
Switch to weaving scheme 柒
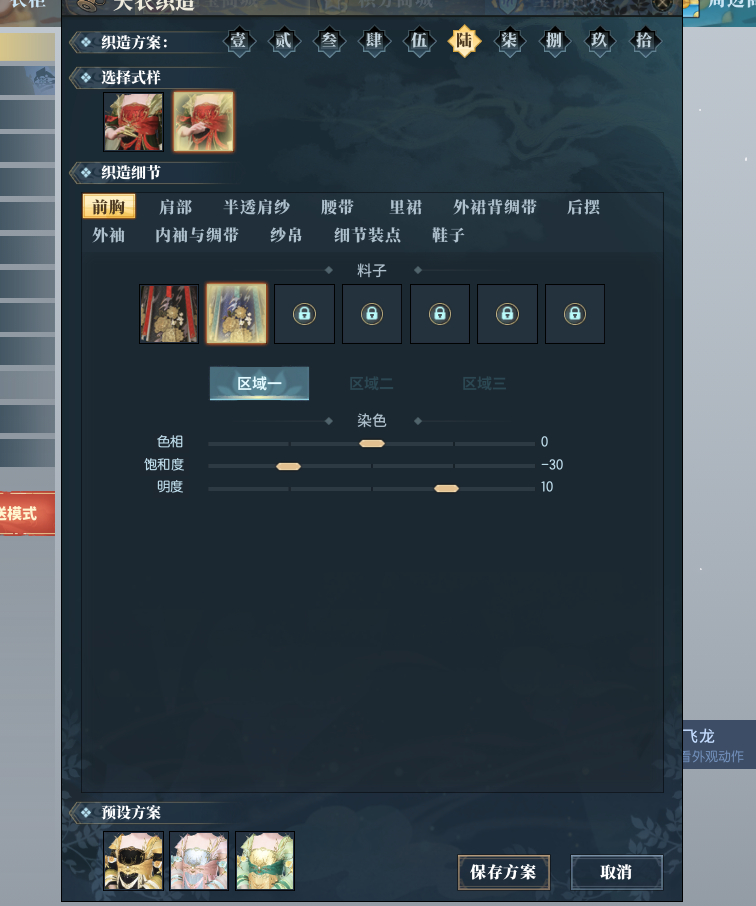[509, 41]
